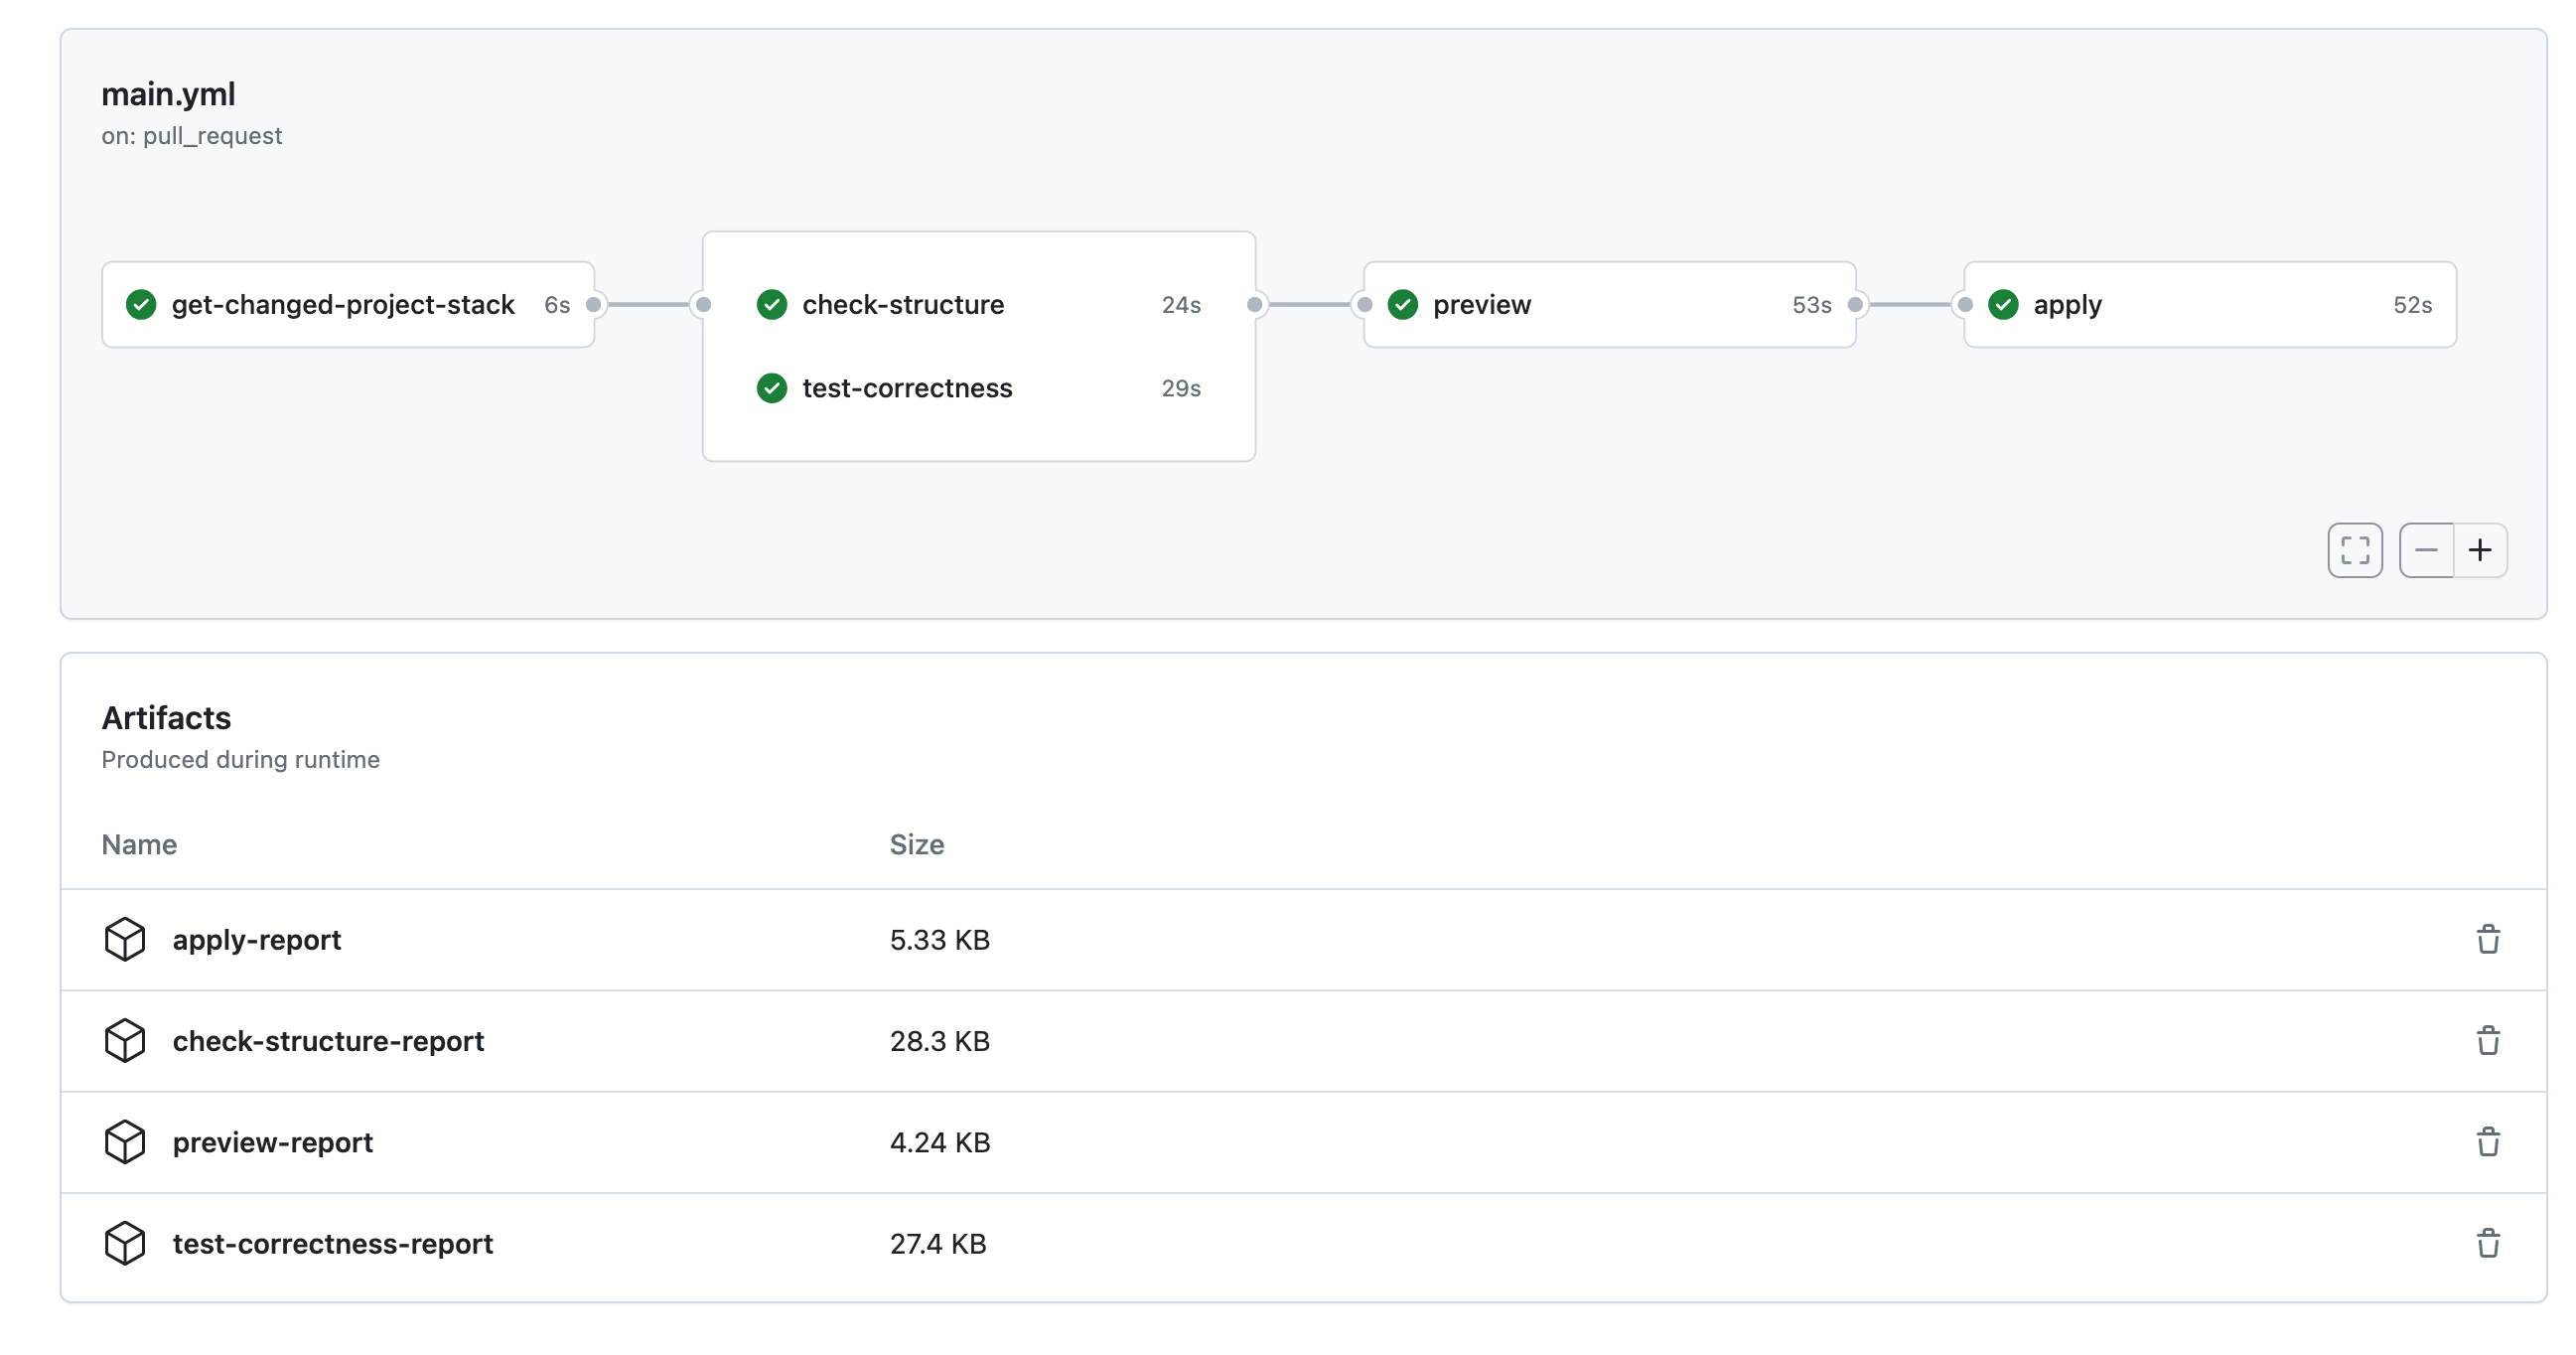
Task: Open the apply job details
Action: point(2067,304)
